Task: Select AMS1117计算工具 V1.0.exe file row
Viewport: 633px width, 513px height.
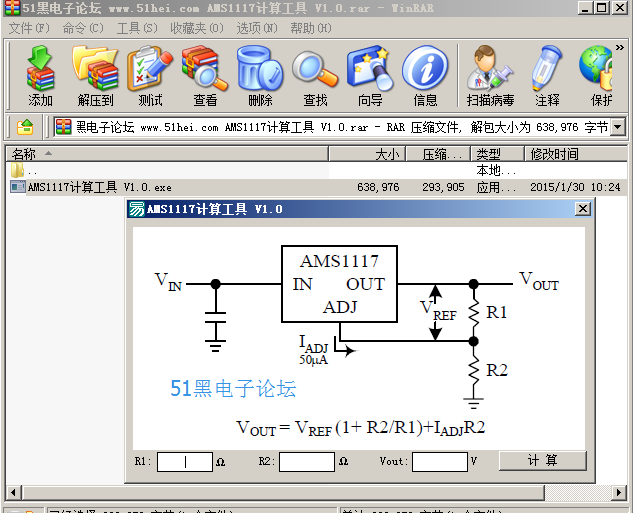Action: point(316,187)
